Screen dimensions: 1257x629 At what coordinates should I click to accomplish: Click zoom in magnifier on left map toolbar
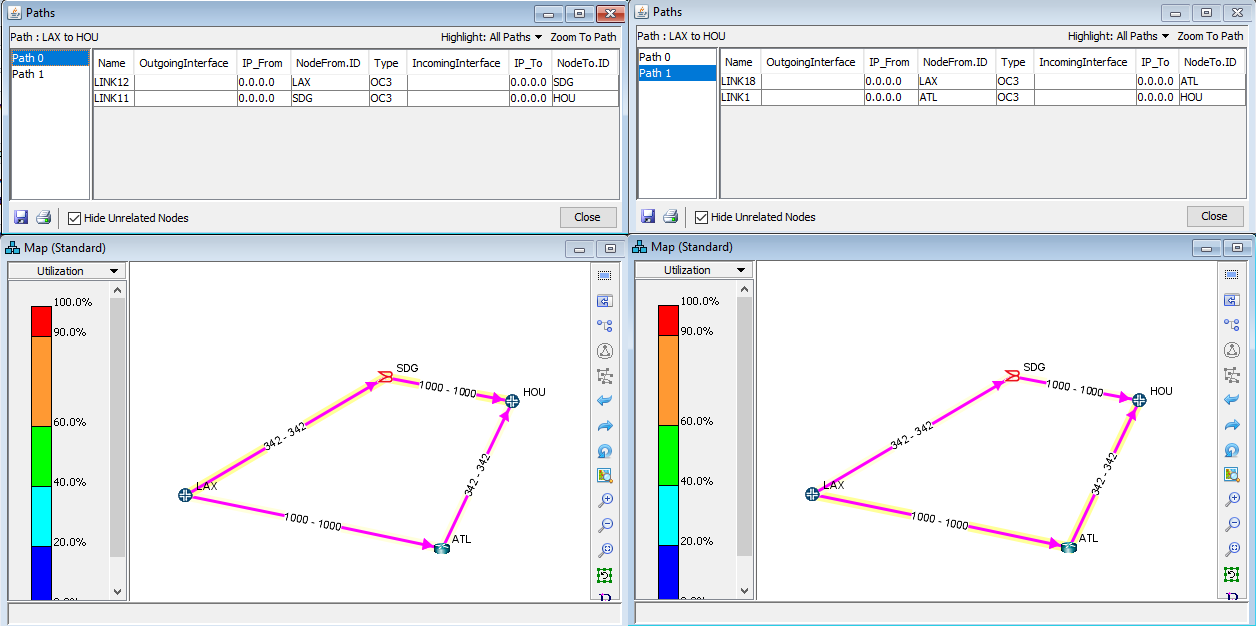pos(604,500)
